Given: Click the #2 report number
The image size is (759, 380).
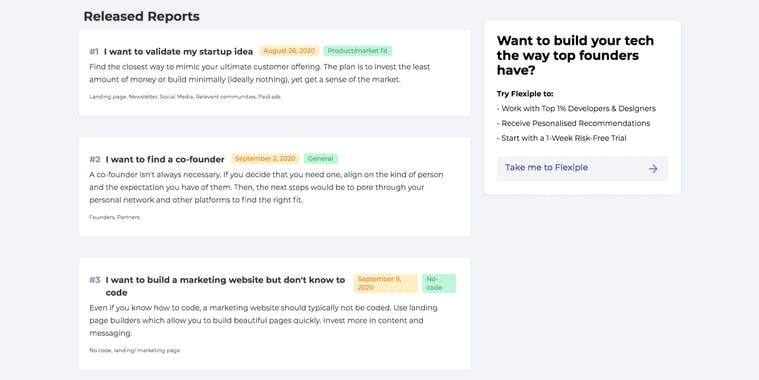Looking at the screenshot, I should (x=95, y=159).
